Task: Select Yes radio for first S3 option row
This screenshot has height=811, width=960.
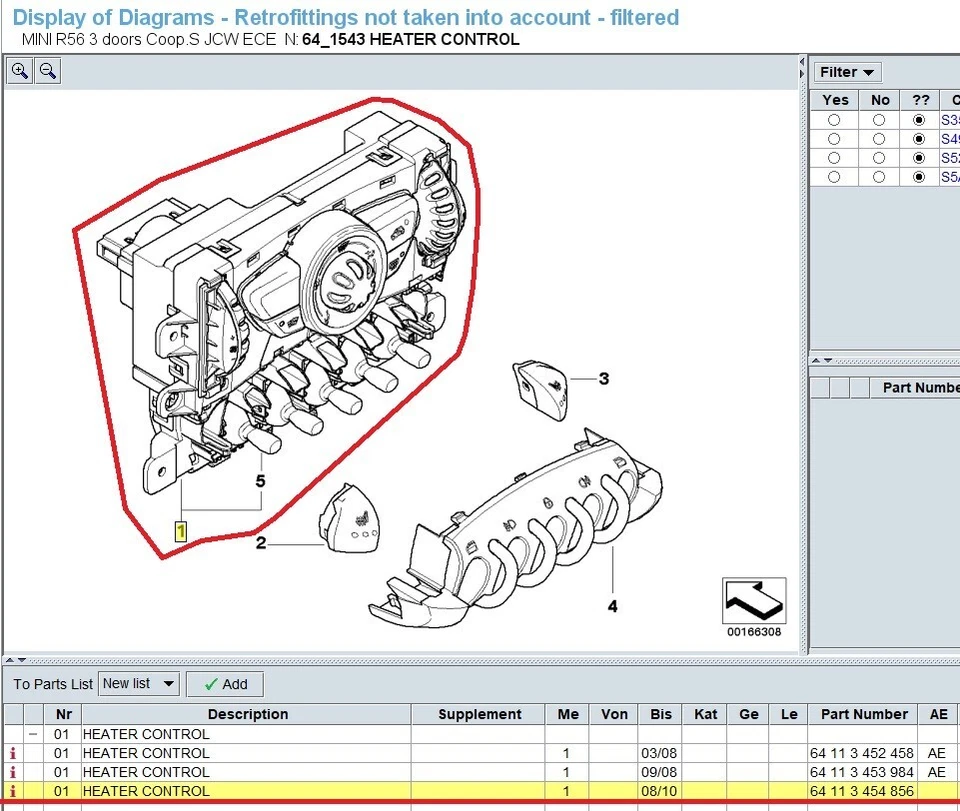Action: point(834,120)
